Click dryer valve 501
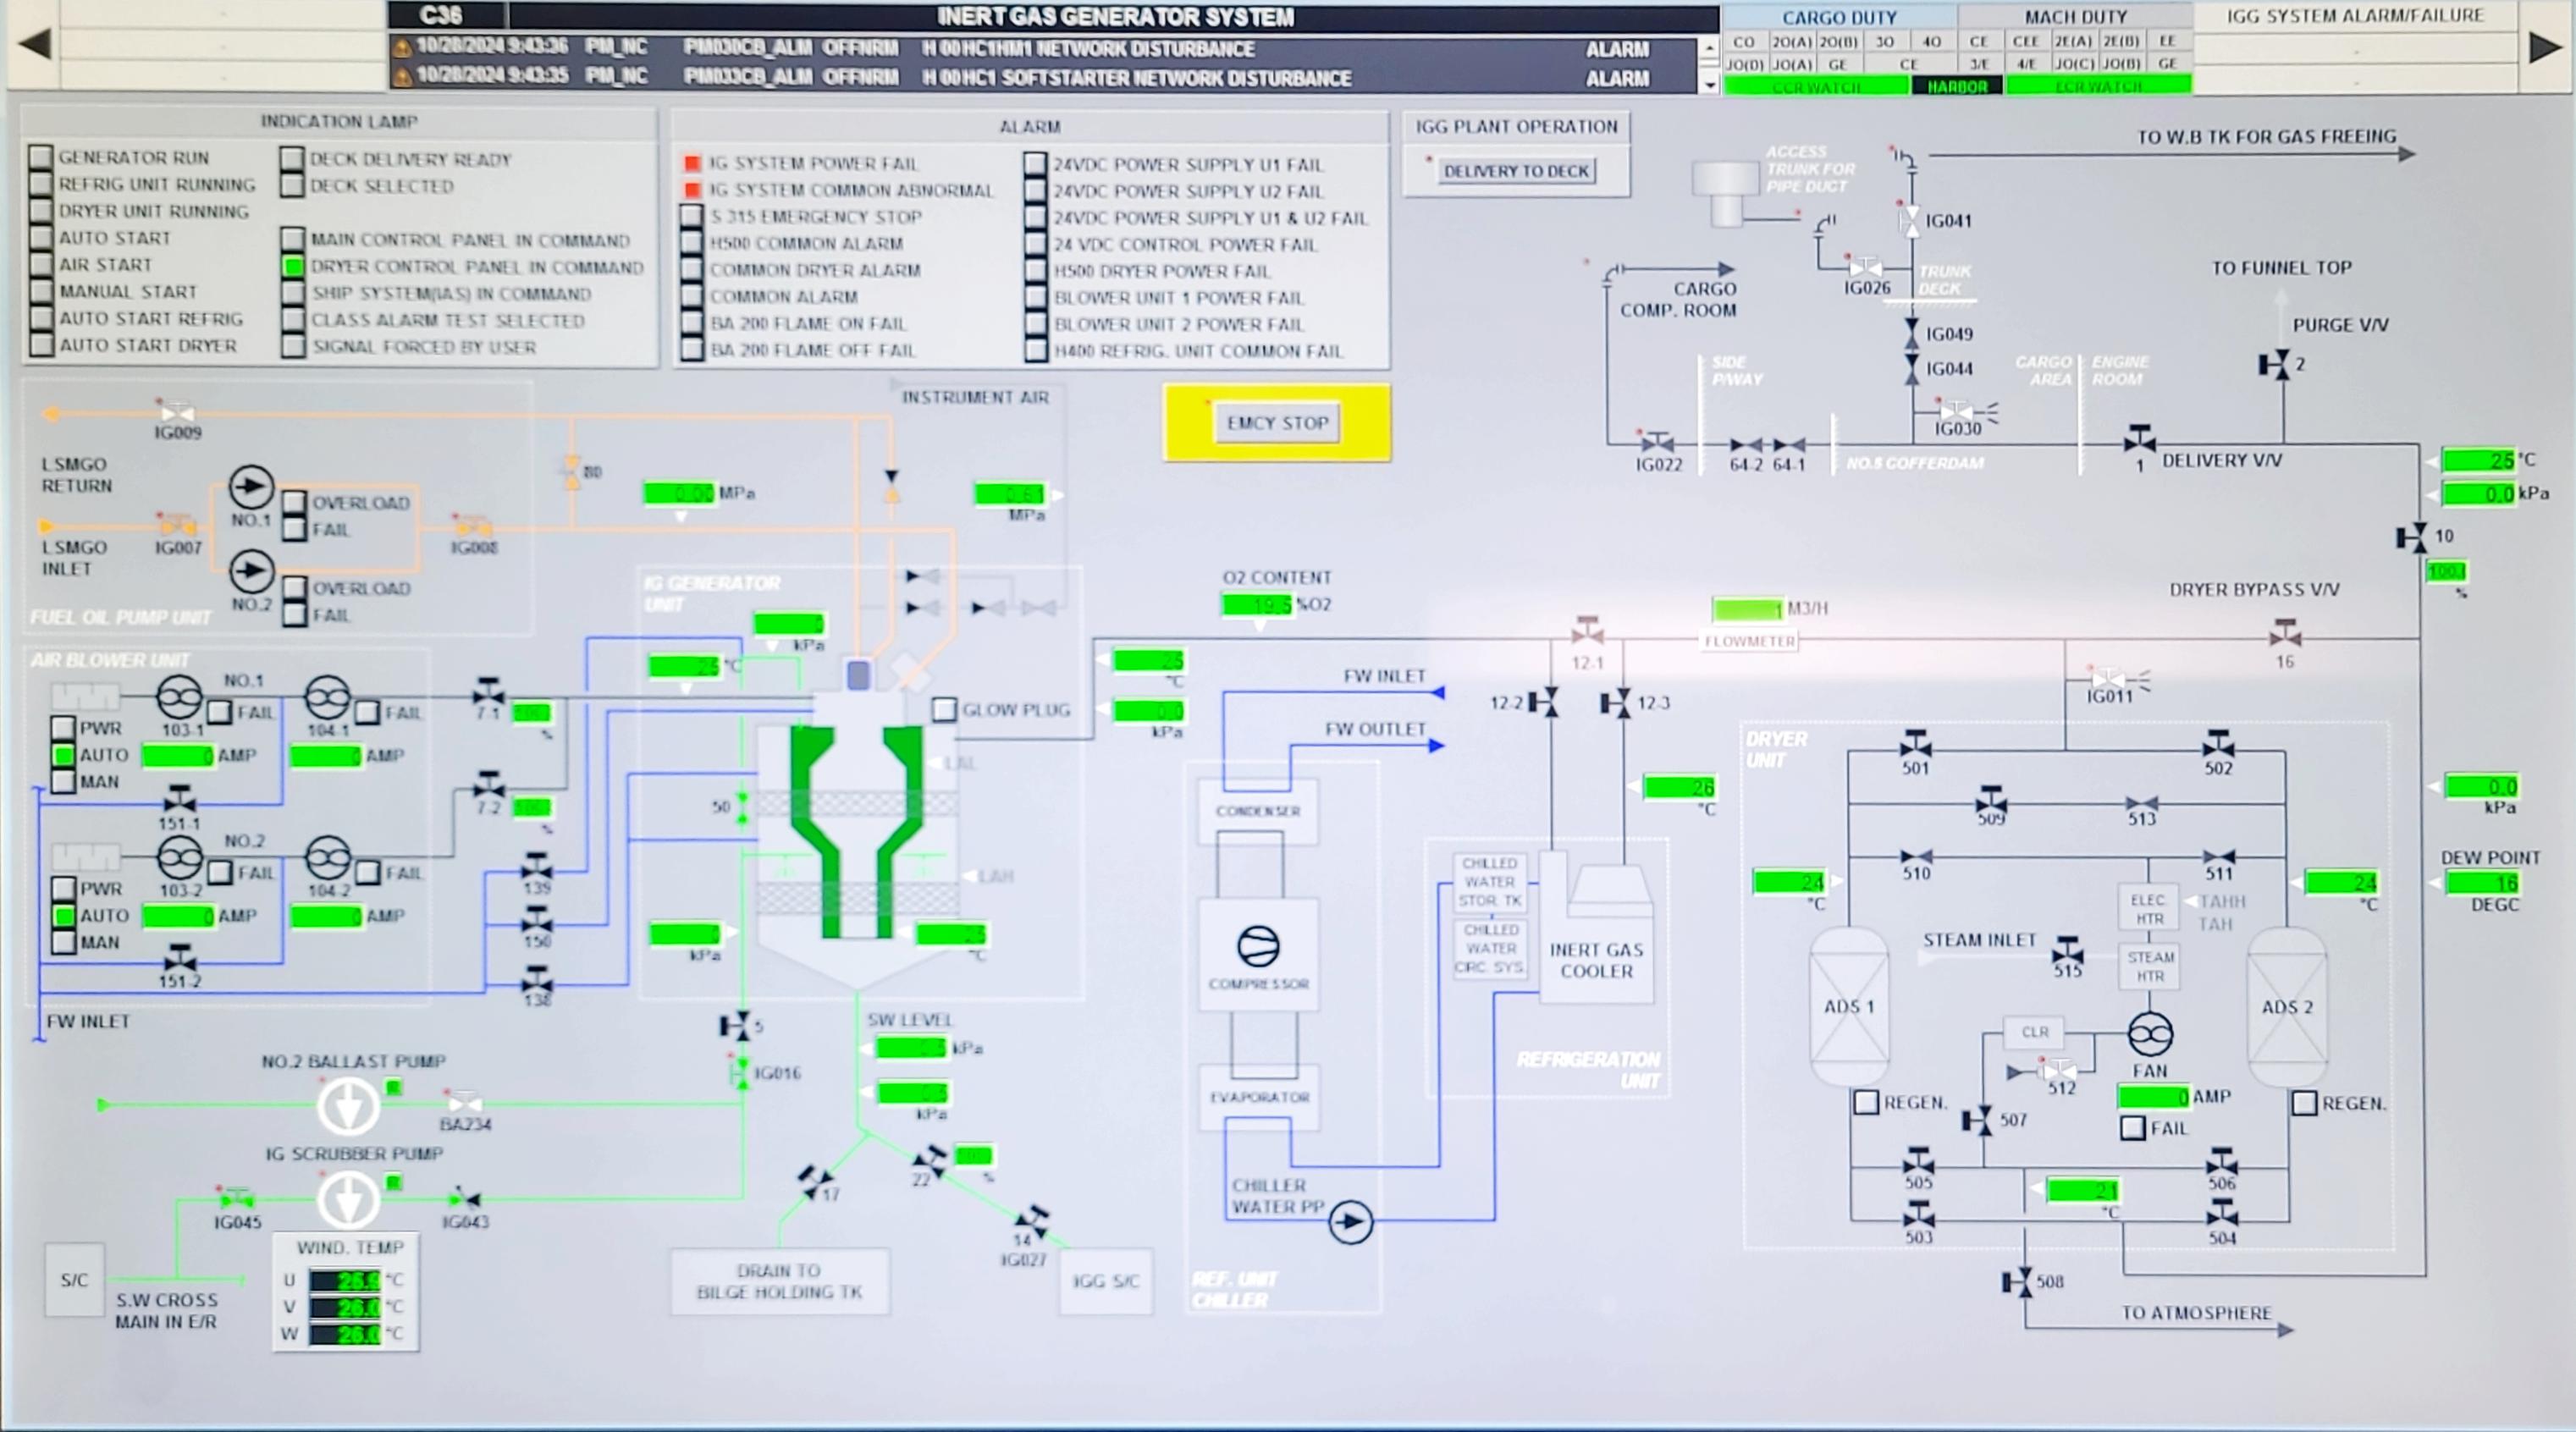The image size is (2576, 1432). click(x=1915, y=744)
